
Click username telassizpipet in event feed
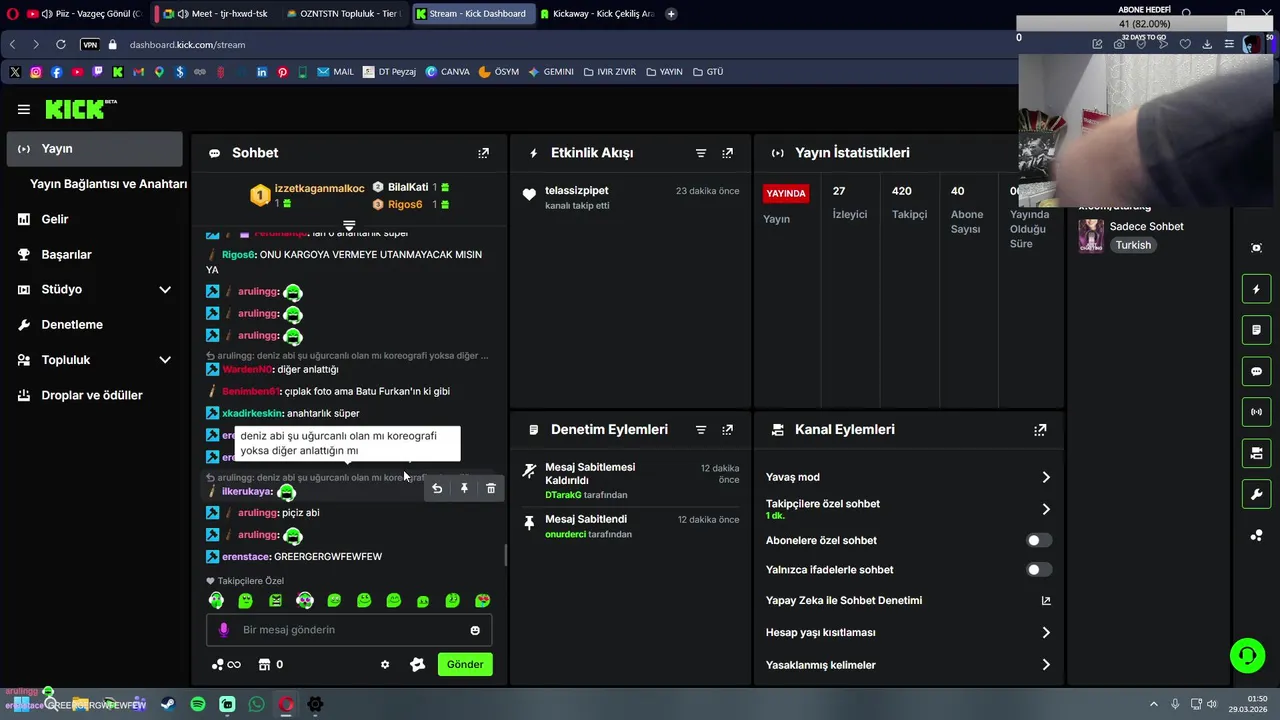(577, 191)
